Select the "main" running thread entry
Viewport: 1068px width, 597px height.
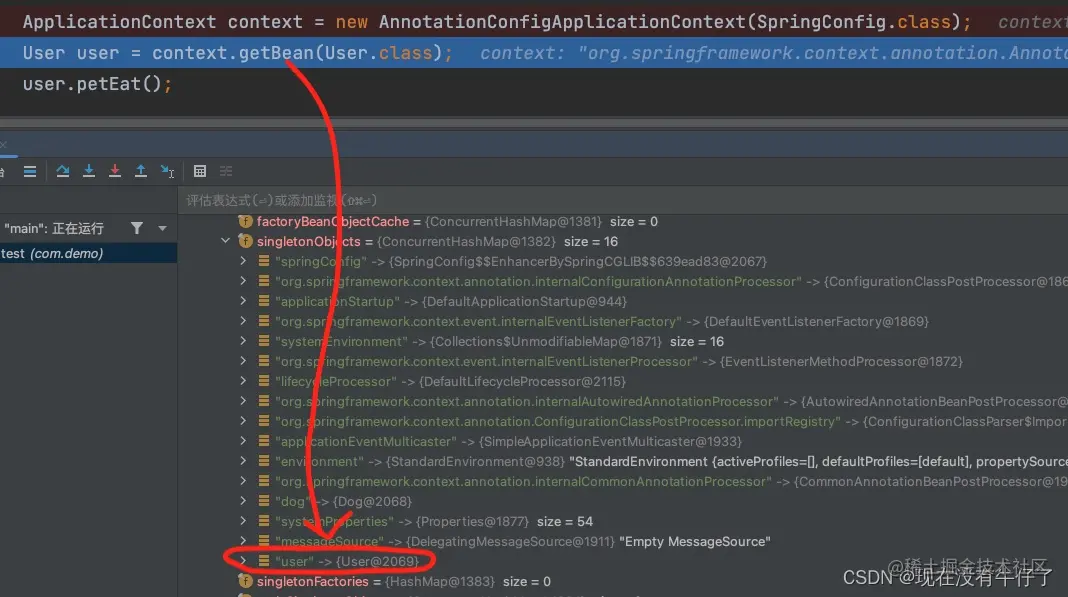[x=54, y=228]
